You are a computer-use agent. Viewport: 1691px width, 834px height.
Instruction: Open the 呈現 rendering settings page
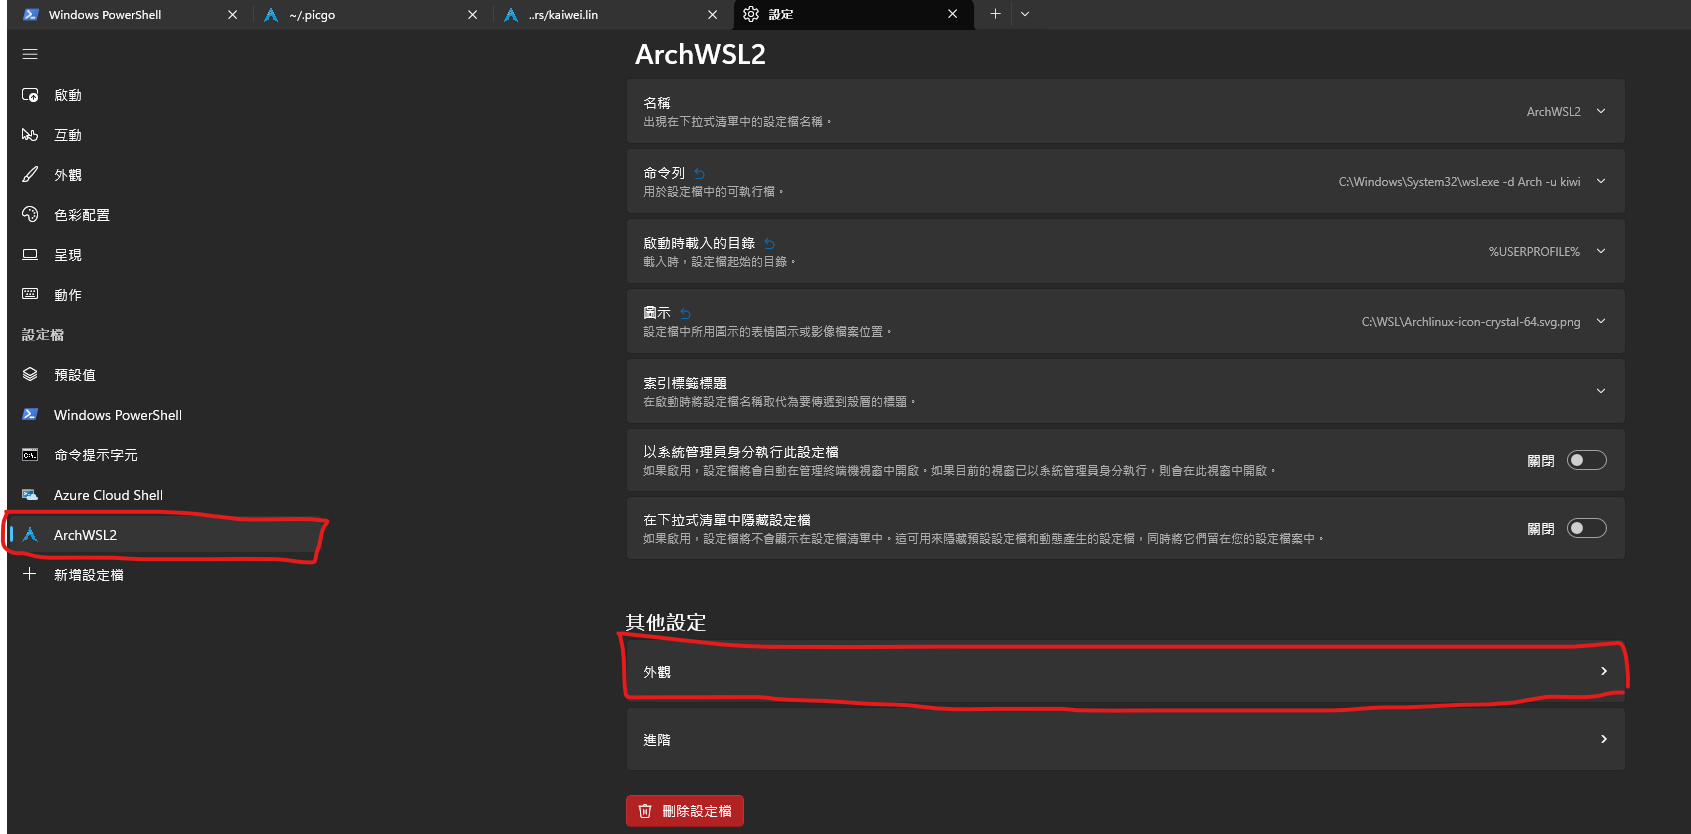[165, 255]
